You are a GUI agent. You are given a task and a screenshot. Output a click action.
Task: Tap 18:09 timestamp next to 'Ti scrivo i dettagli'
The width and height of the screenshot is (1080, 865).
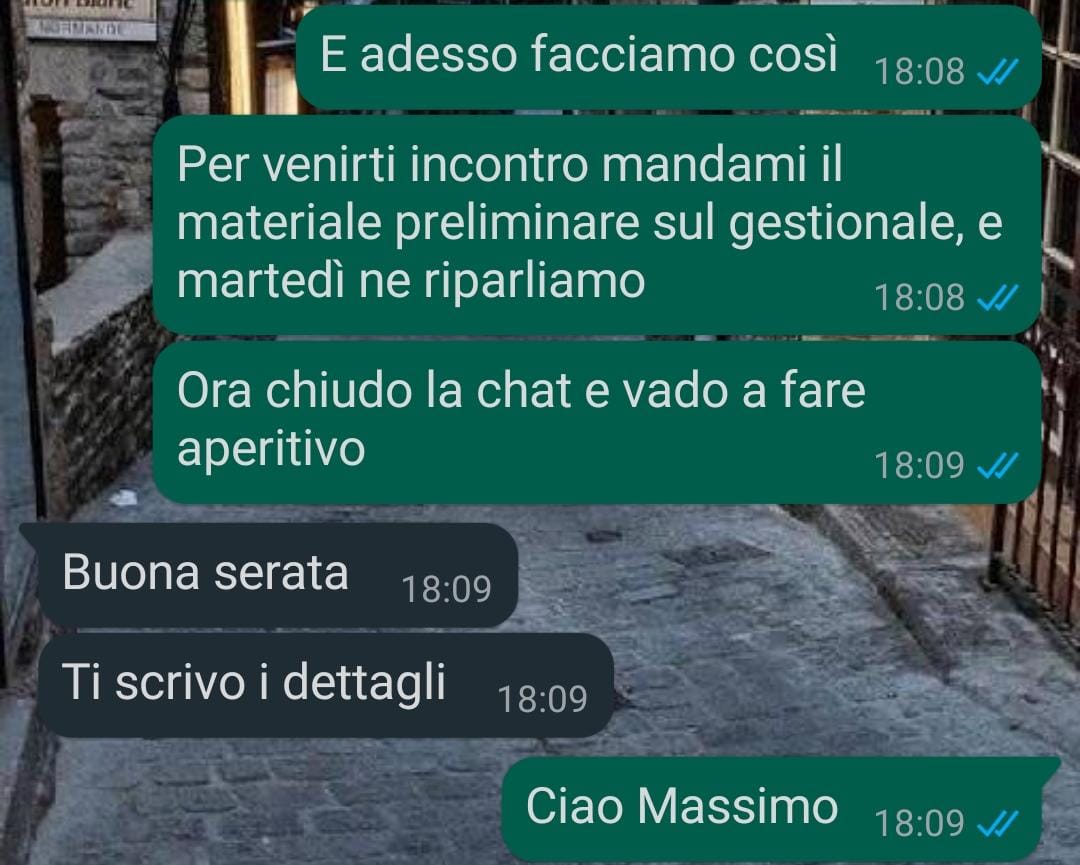[x=543, y=700]
